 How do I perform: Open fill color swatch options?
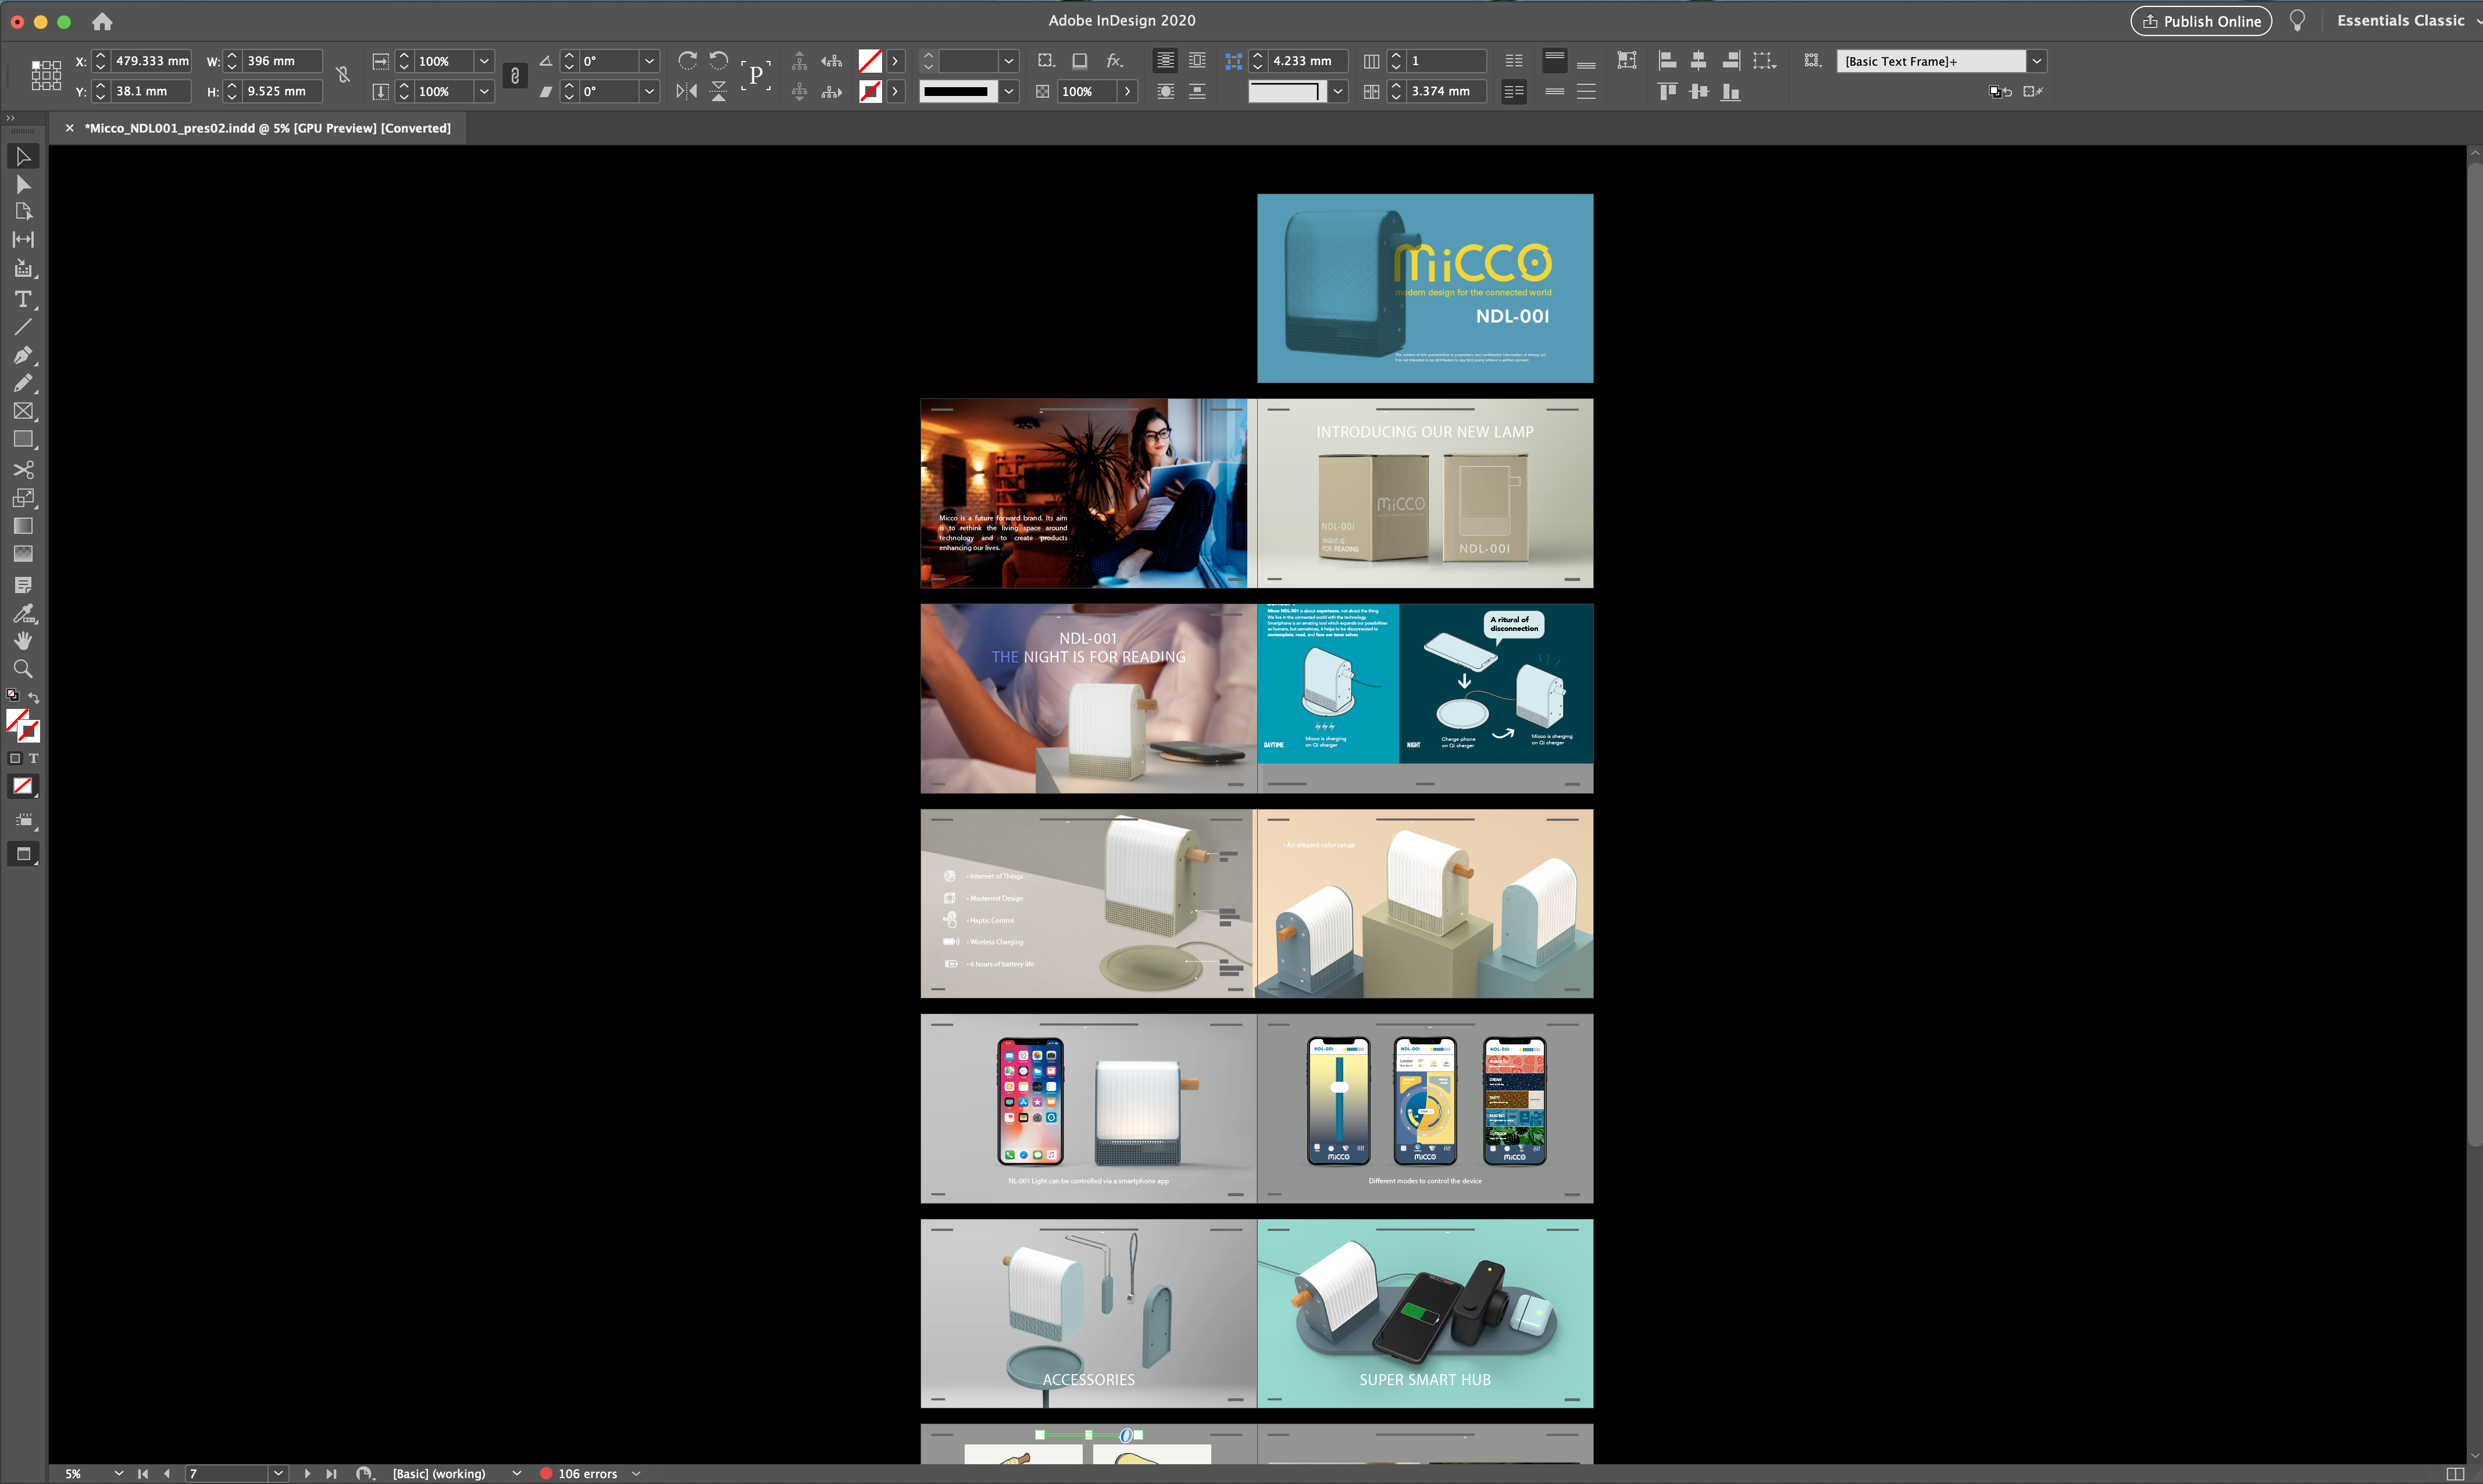[x=895, y=61]
